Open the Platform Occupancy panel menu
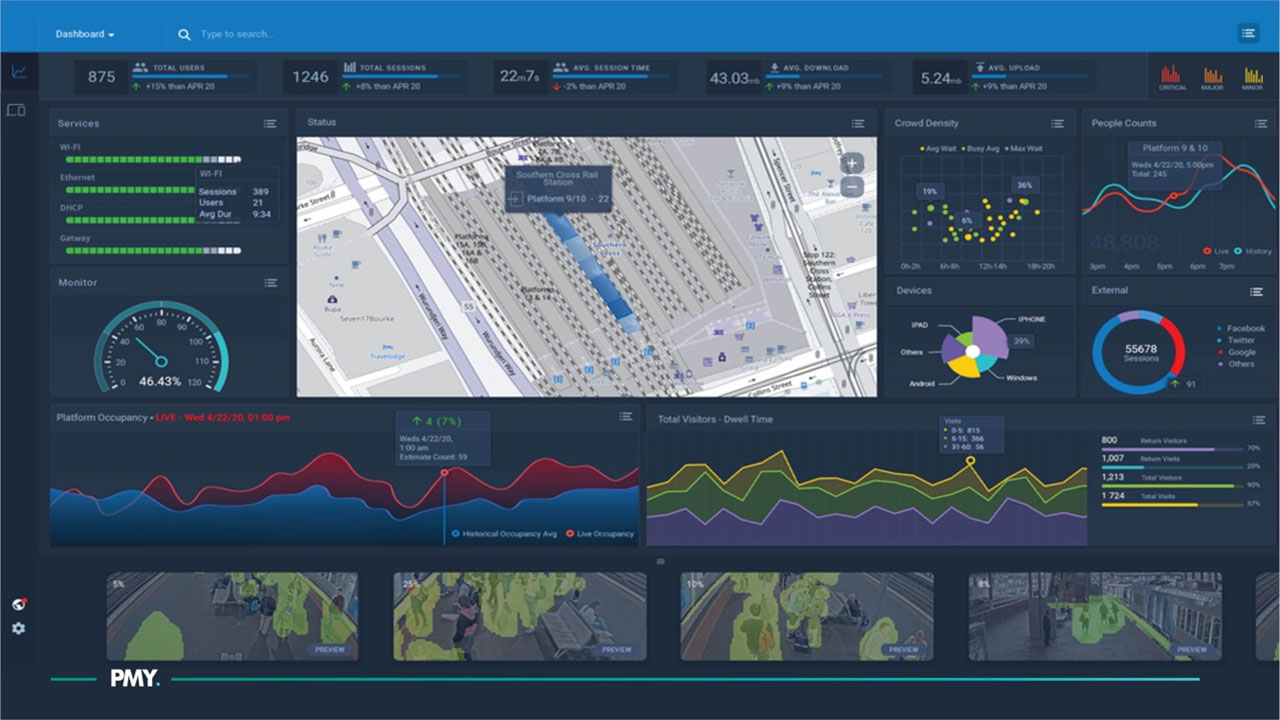This screenshot has width=1280, height=720. (625, 417)
